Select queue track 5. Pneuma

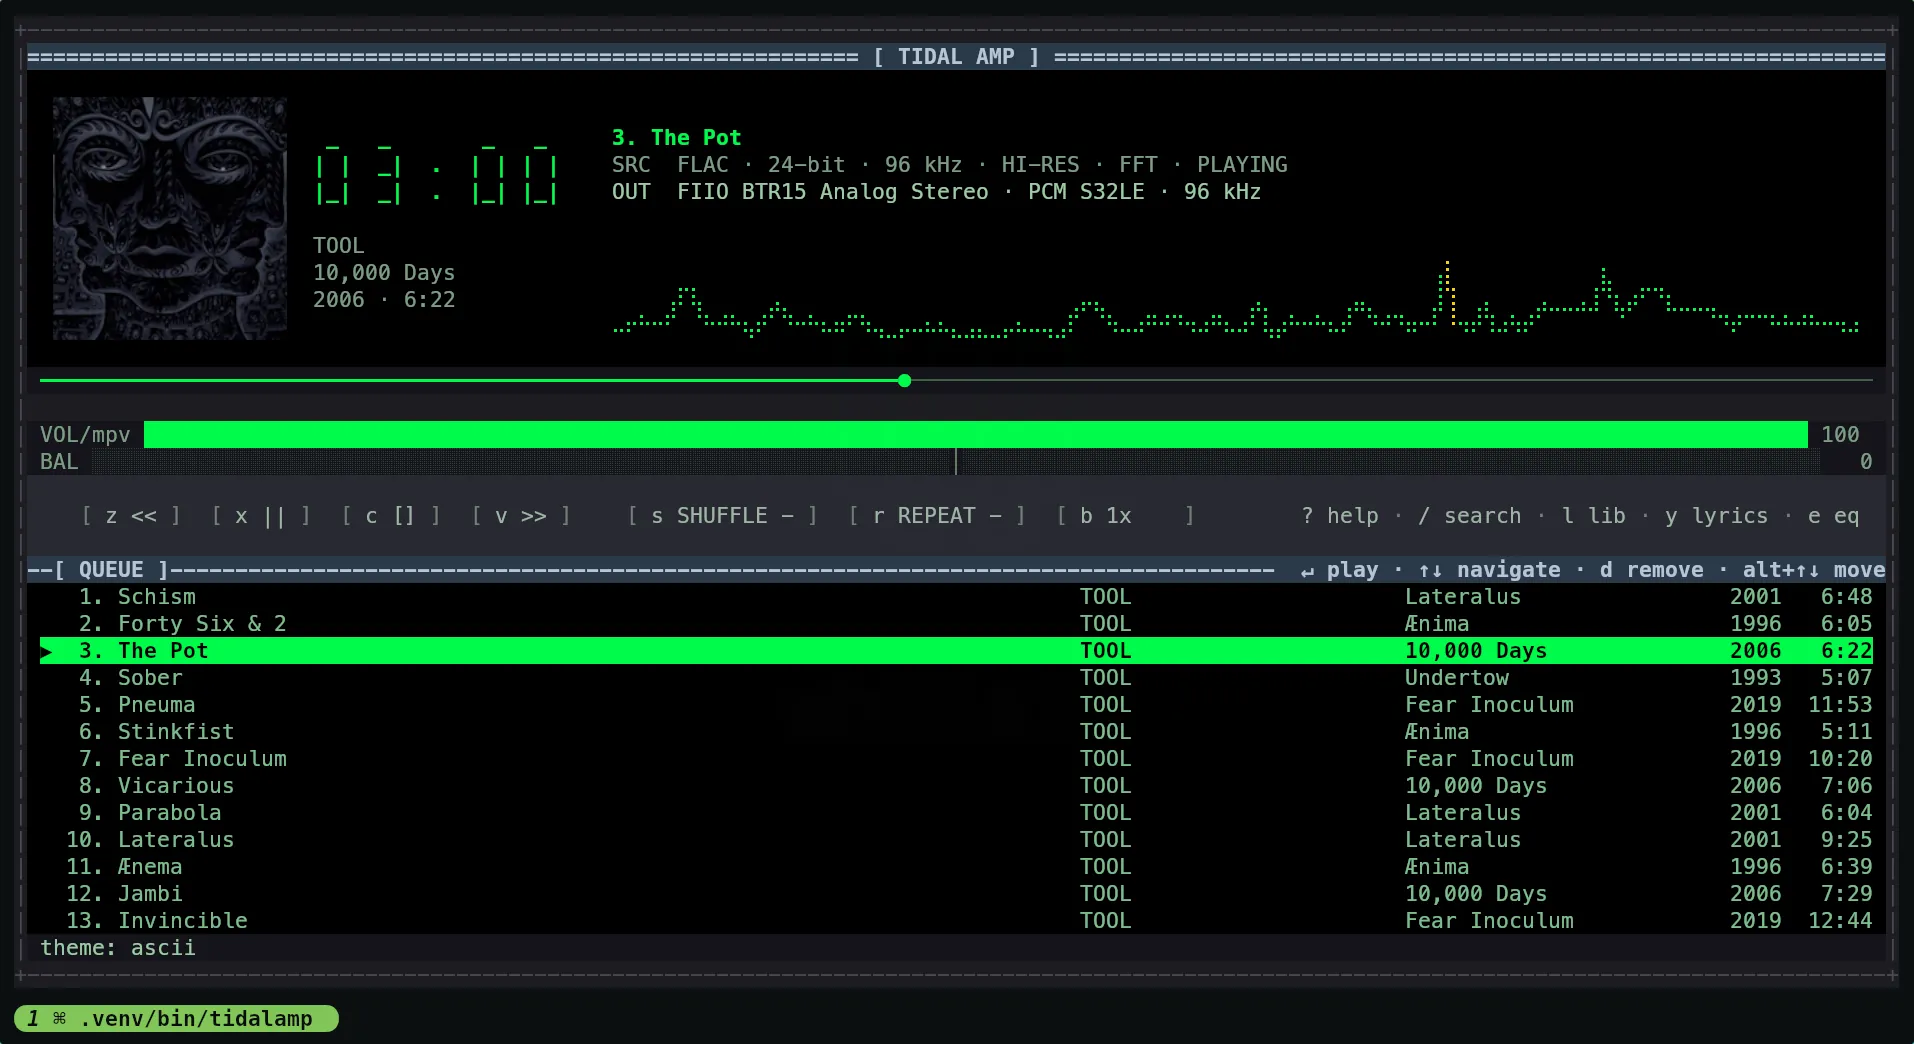point(956,705)
